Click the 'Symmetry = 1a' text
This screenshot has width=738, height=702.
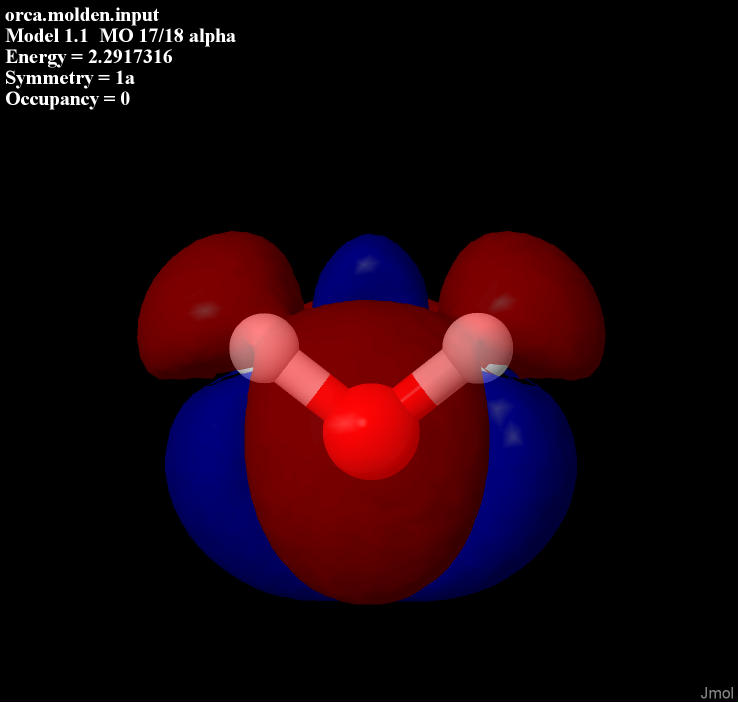tap(70, 78)
